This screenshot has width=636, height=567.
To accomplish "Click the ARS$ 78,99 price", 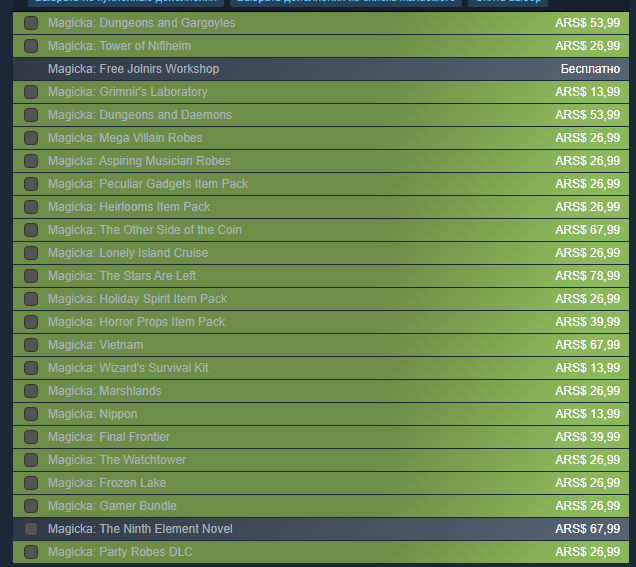I will [x=588, y=276].
